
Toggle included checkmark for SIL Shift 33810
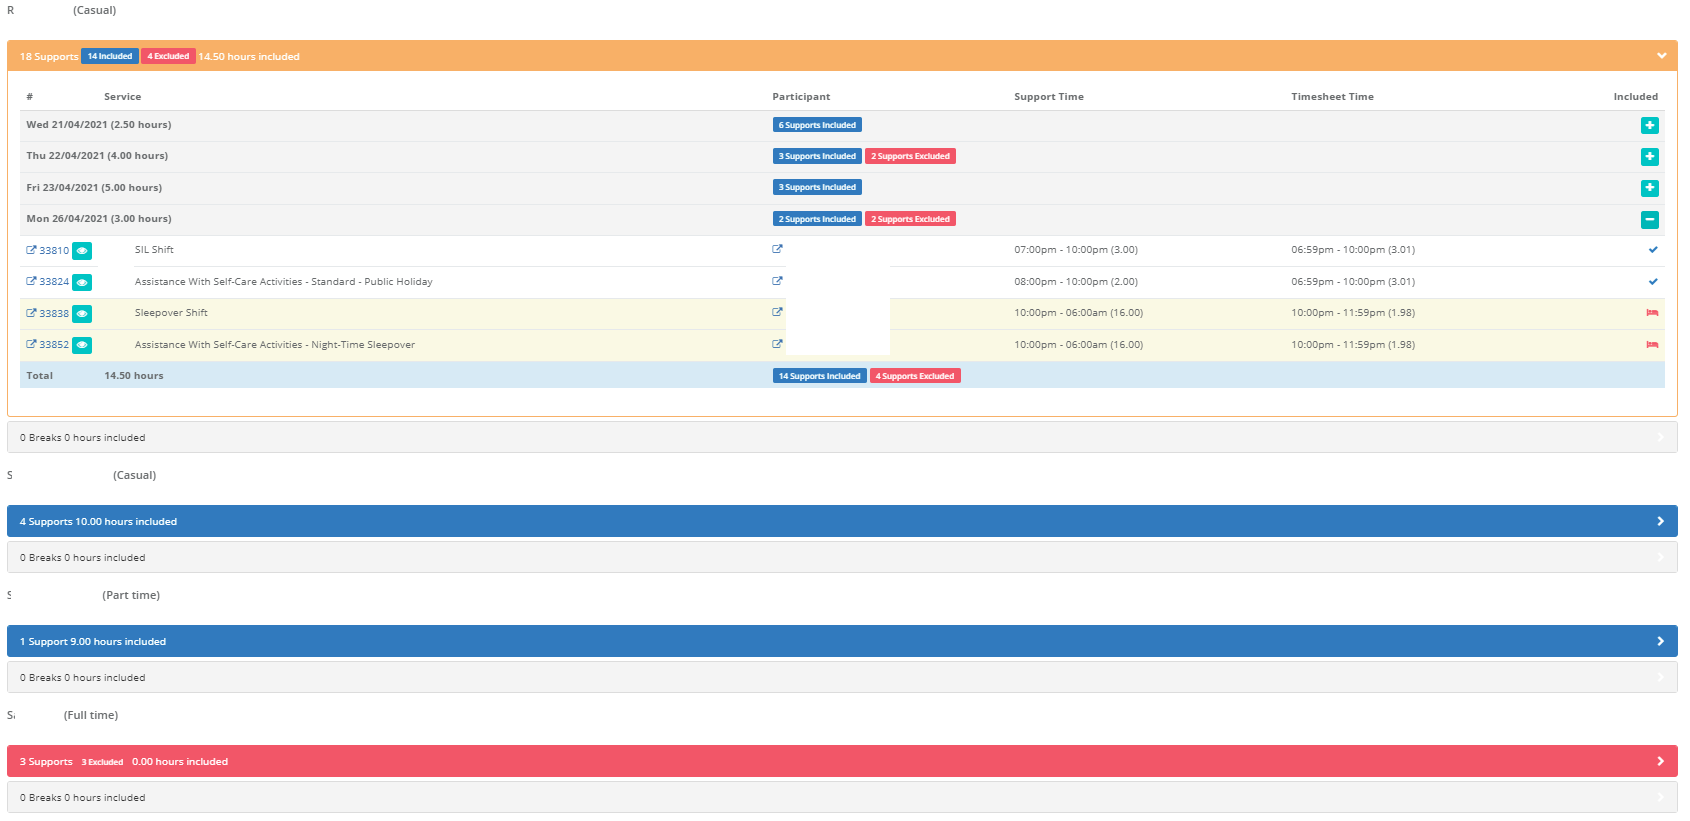1653,250
